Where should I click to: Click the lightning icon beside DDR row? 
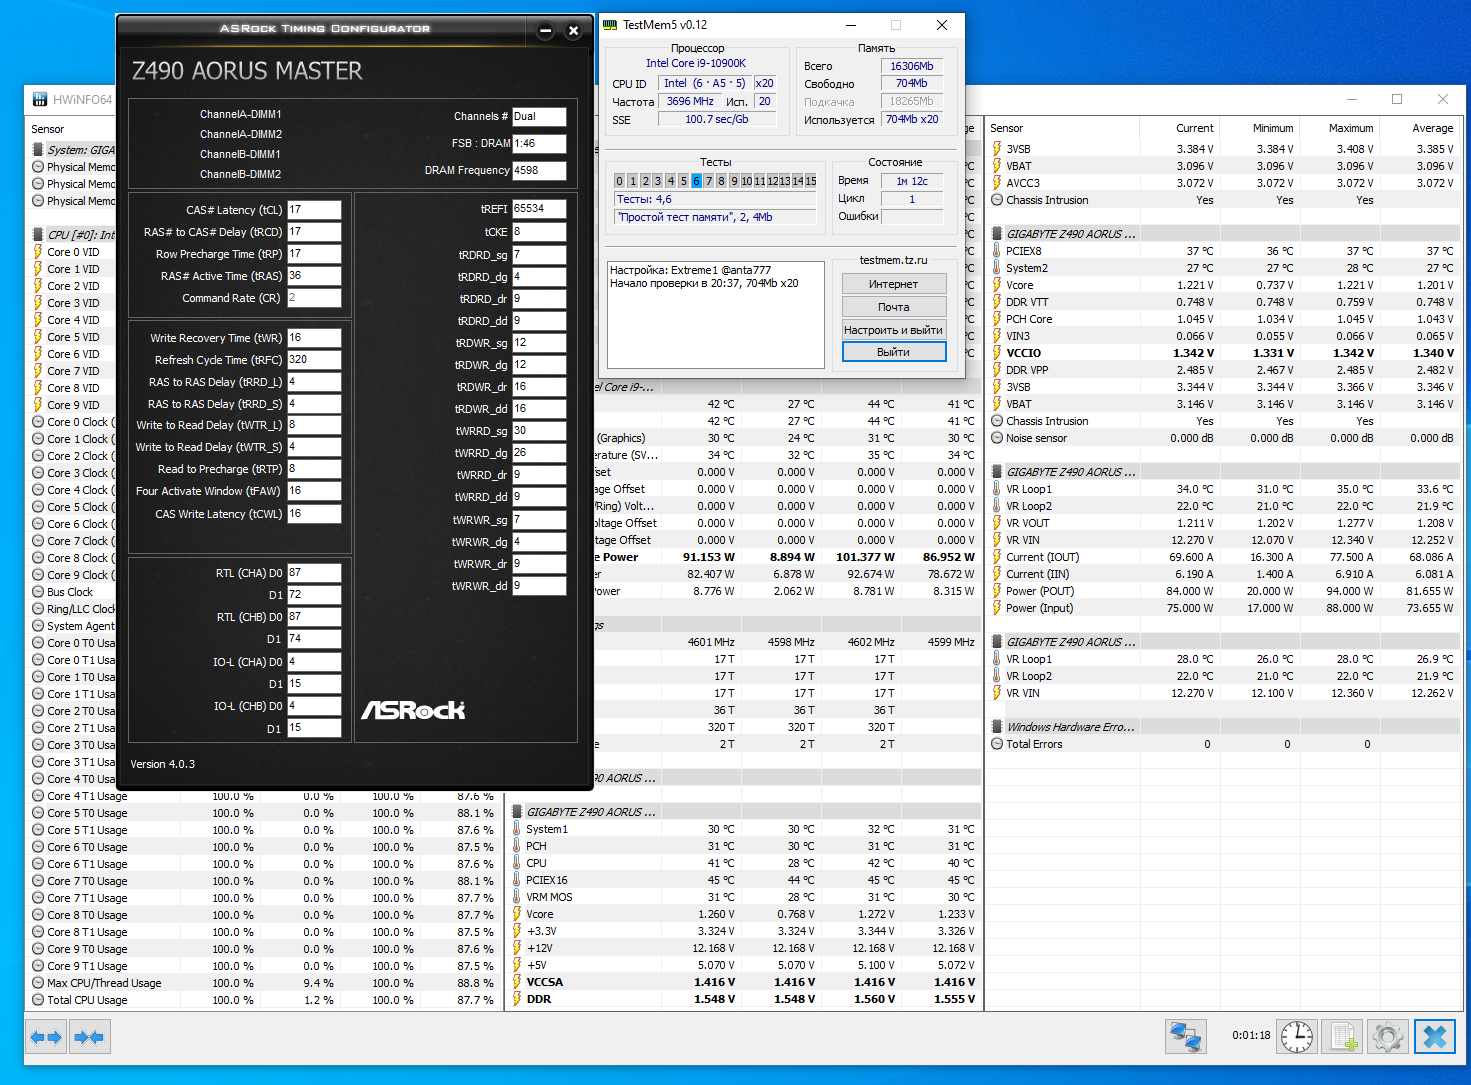[x=517, y=999]
